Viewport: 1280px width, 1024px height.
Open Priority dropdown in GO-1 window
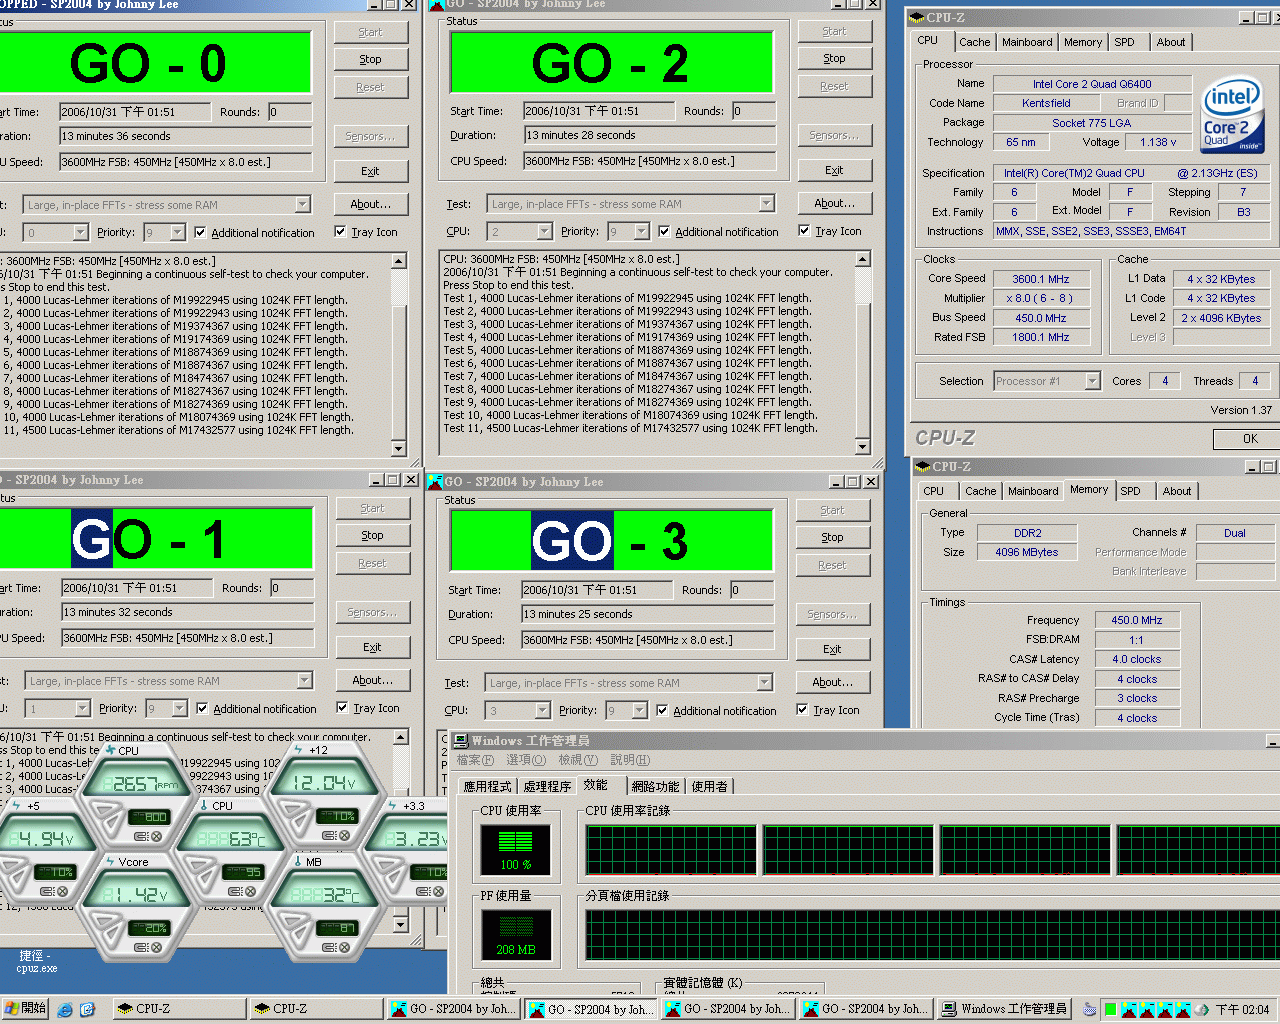(180, 708)
